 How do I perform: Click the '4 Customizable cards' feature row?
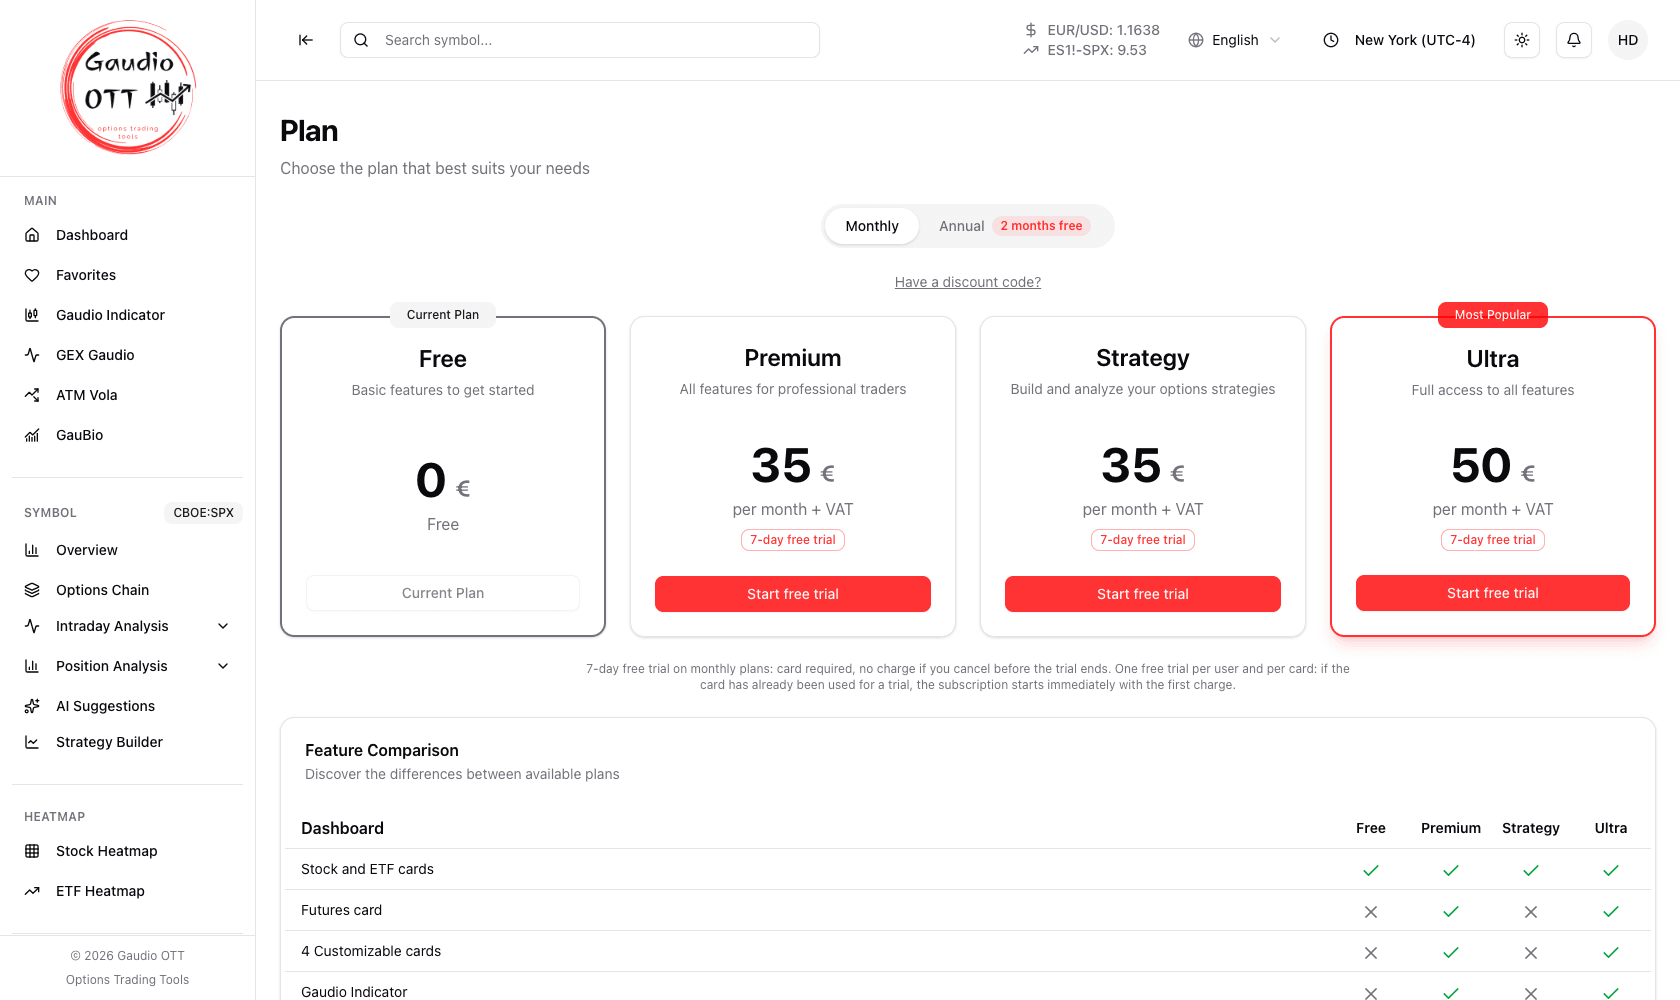(968, 951)
